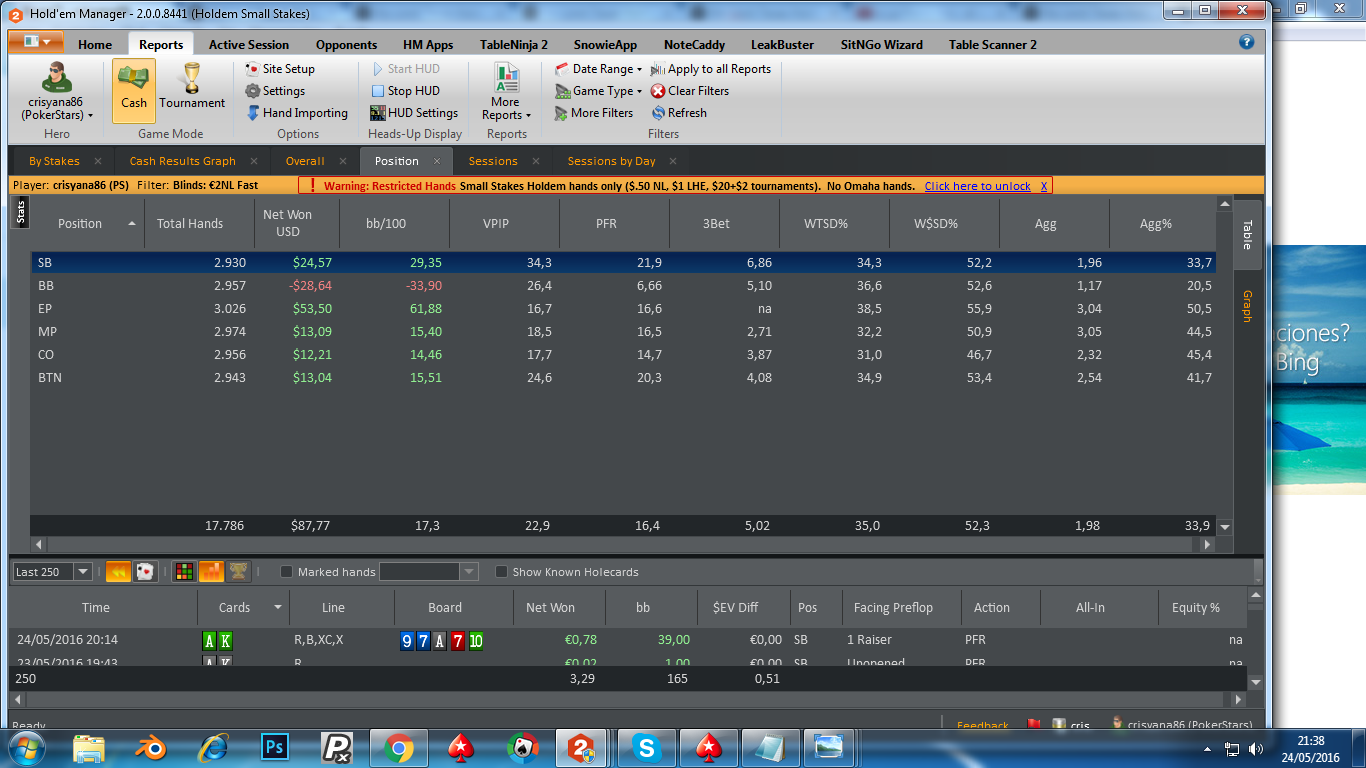Sort by the bb/100 column header
1366x768 pixels.
[395, 224]
